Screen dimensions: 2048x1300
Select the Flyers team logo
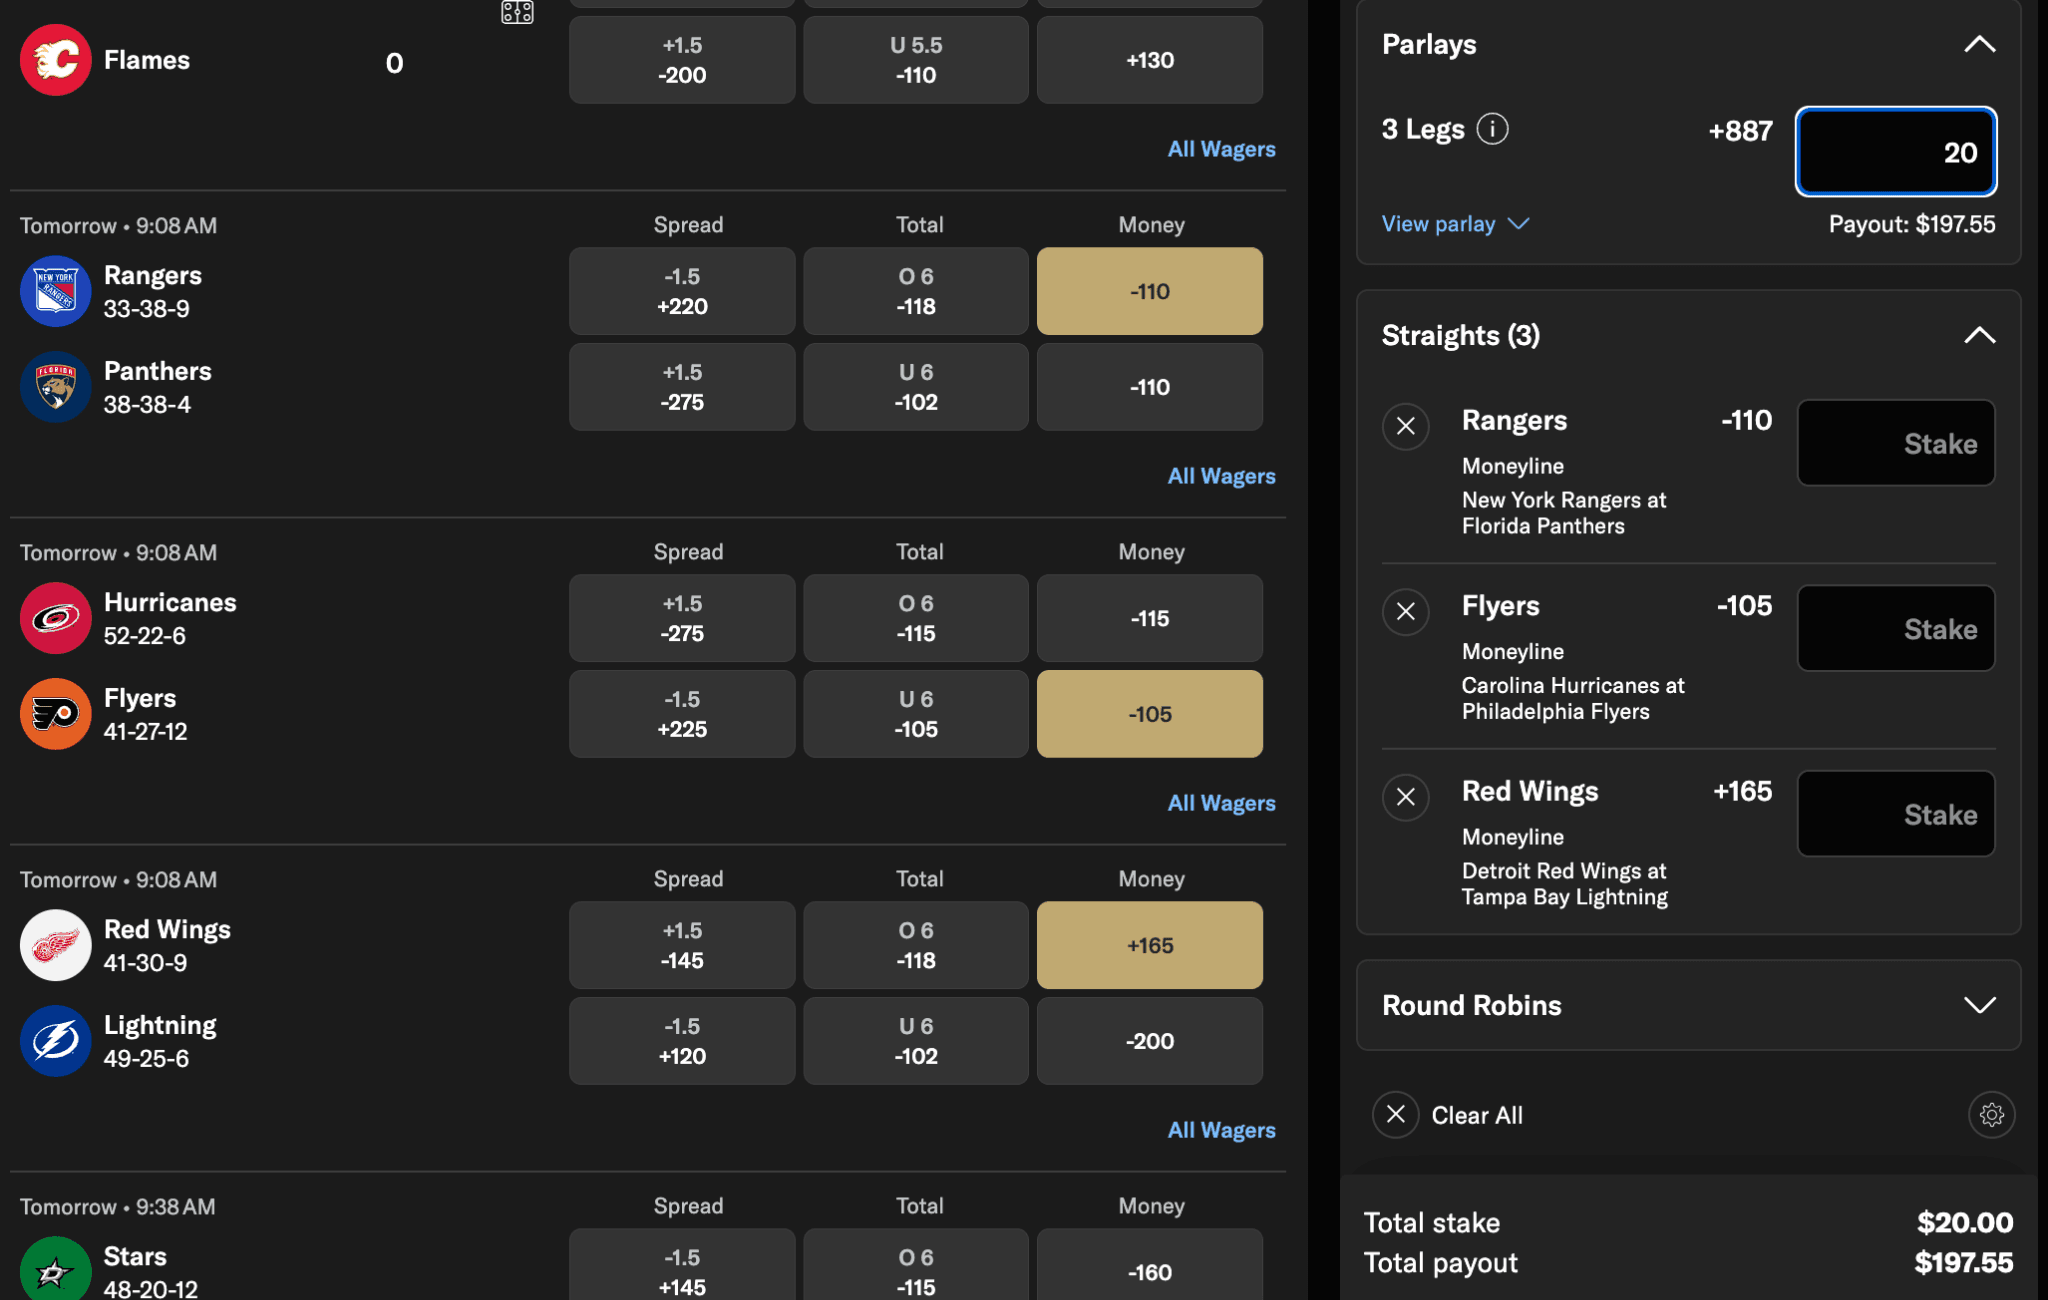(56, 714)
